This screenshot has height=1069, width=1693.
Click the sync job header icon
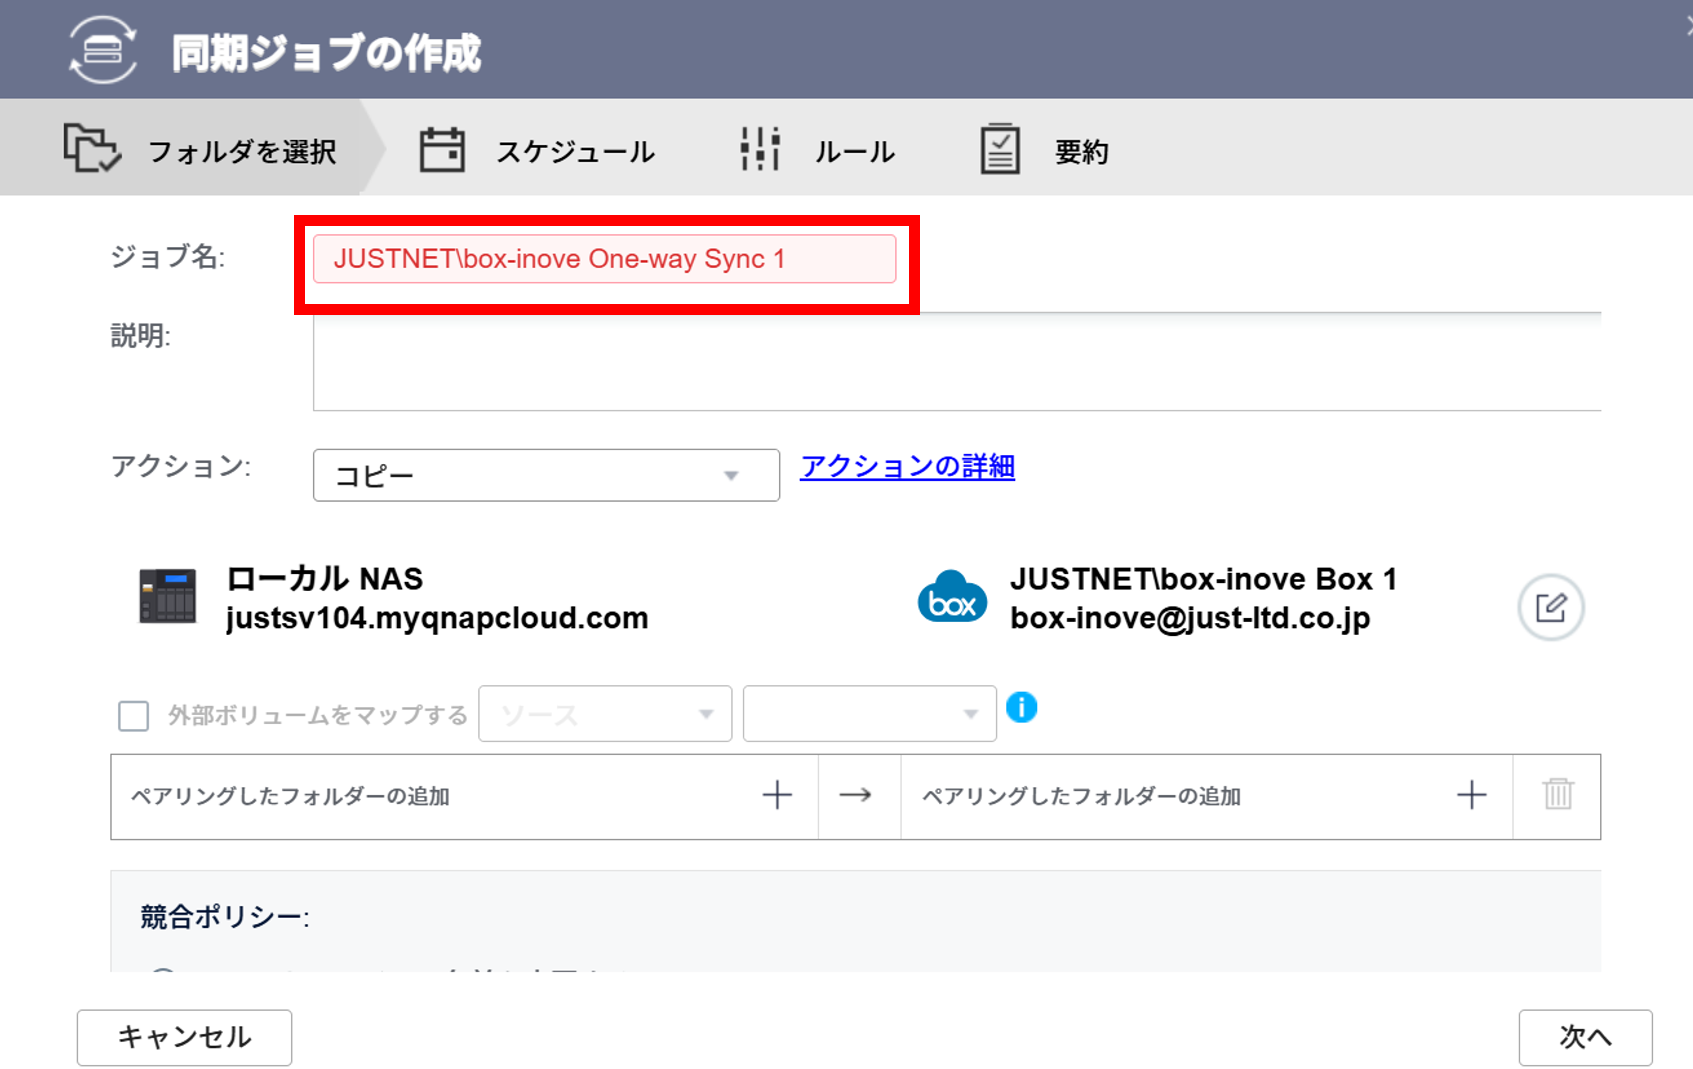[x=103, y=50]
